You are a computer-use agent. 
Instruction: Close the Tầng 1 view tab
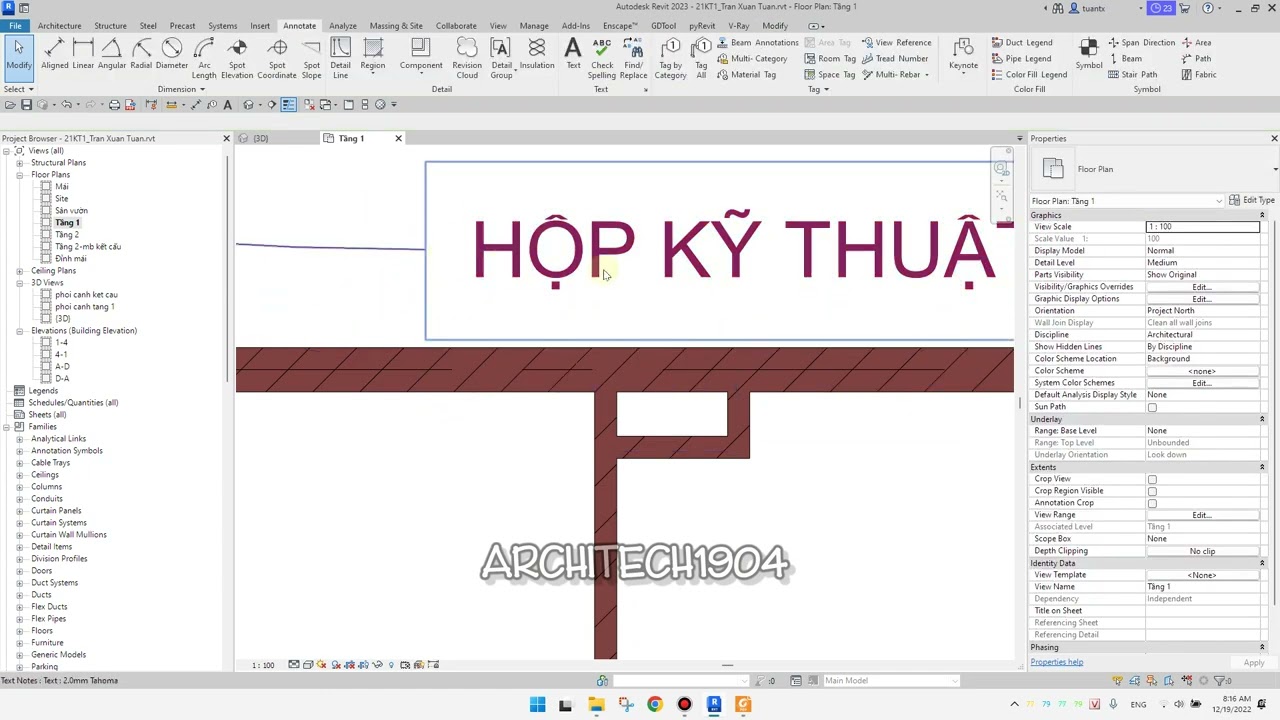398,138
